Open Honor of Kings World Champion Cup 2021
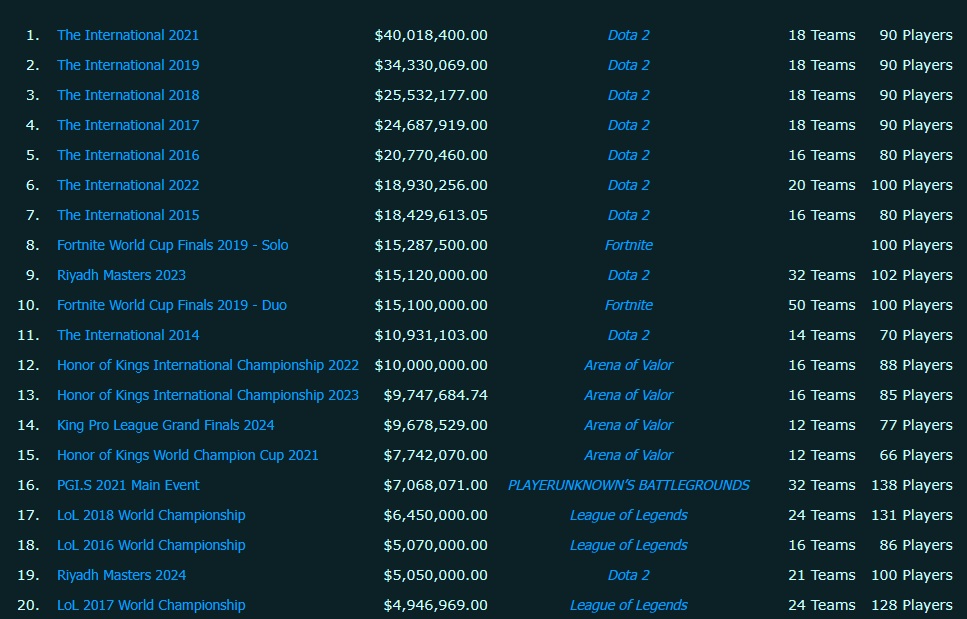 [187, 455]
